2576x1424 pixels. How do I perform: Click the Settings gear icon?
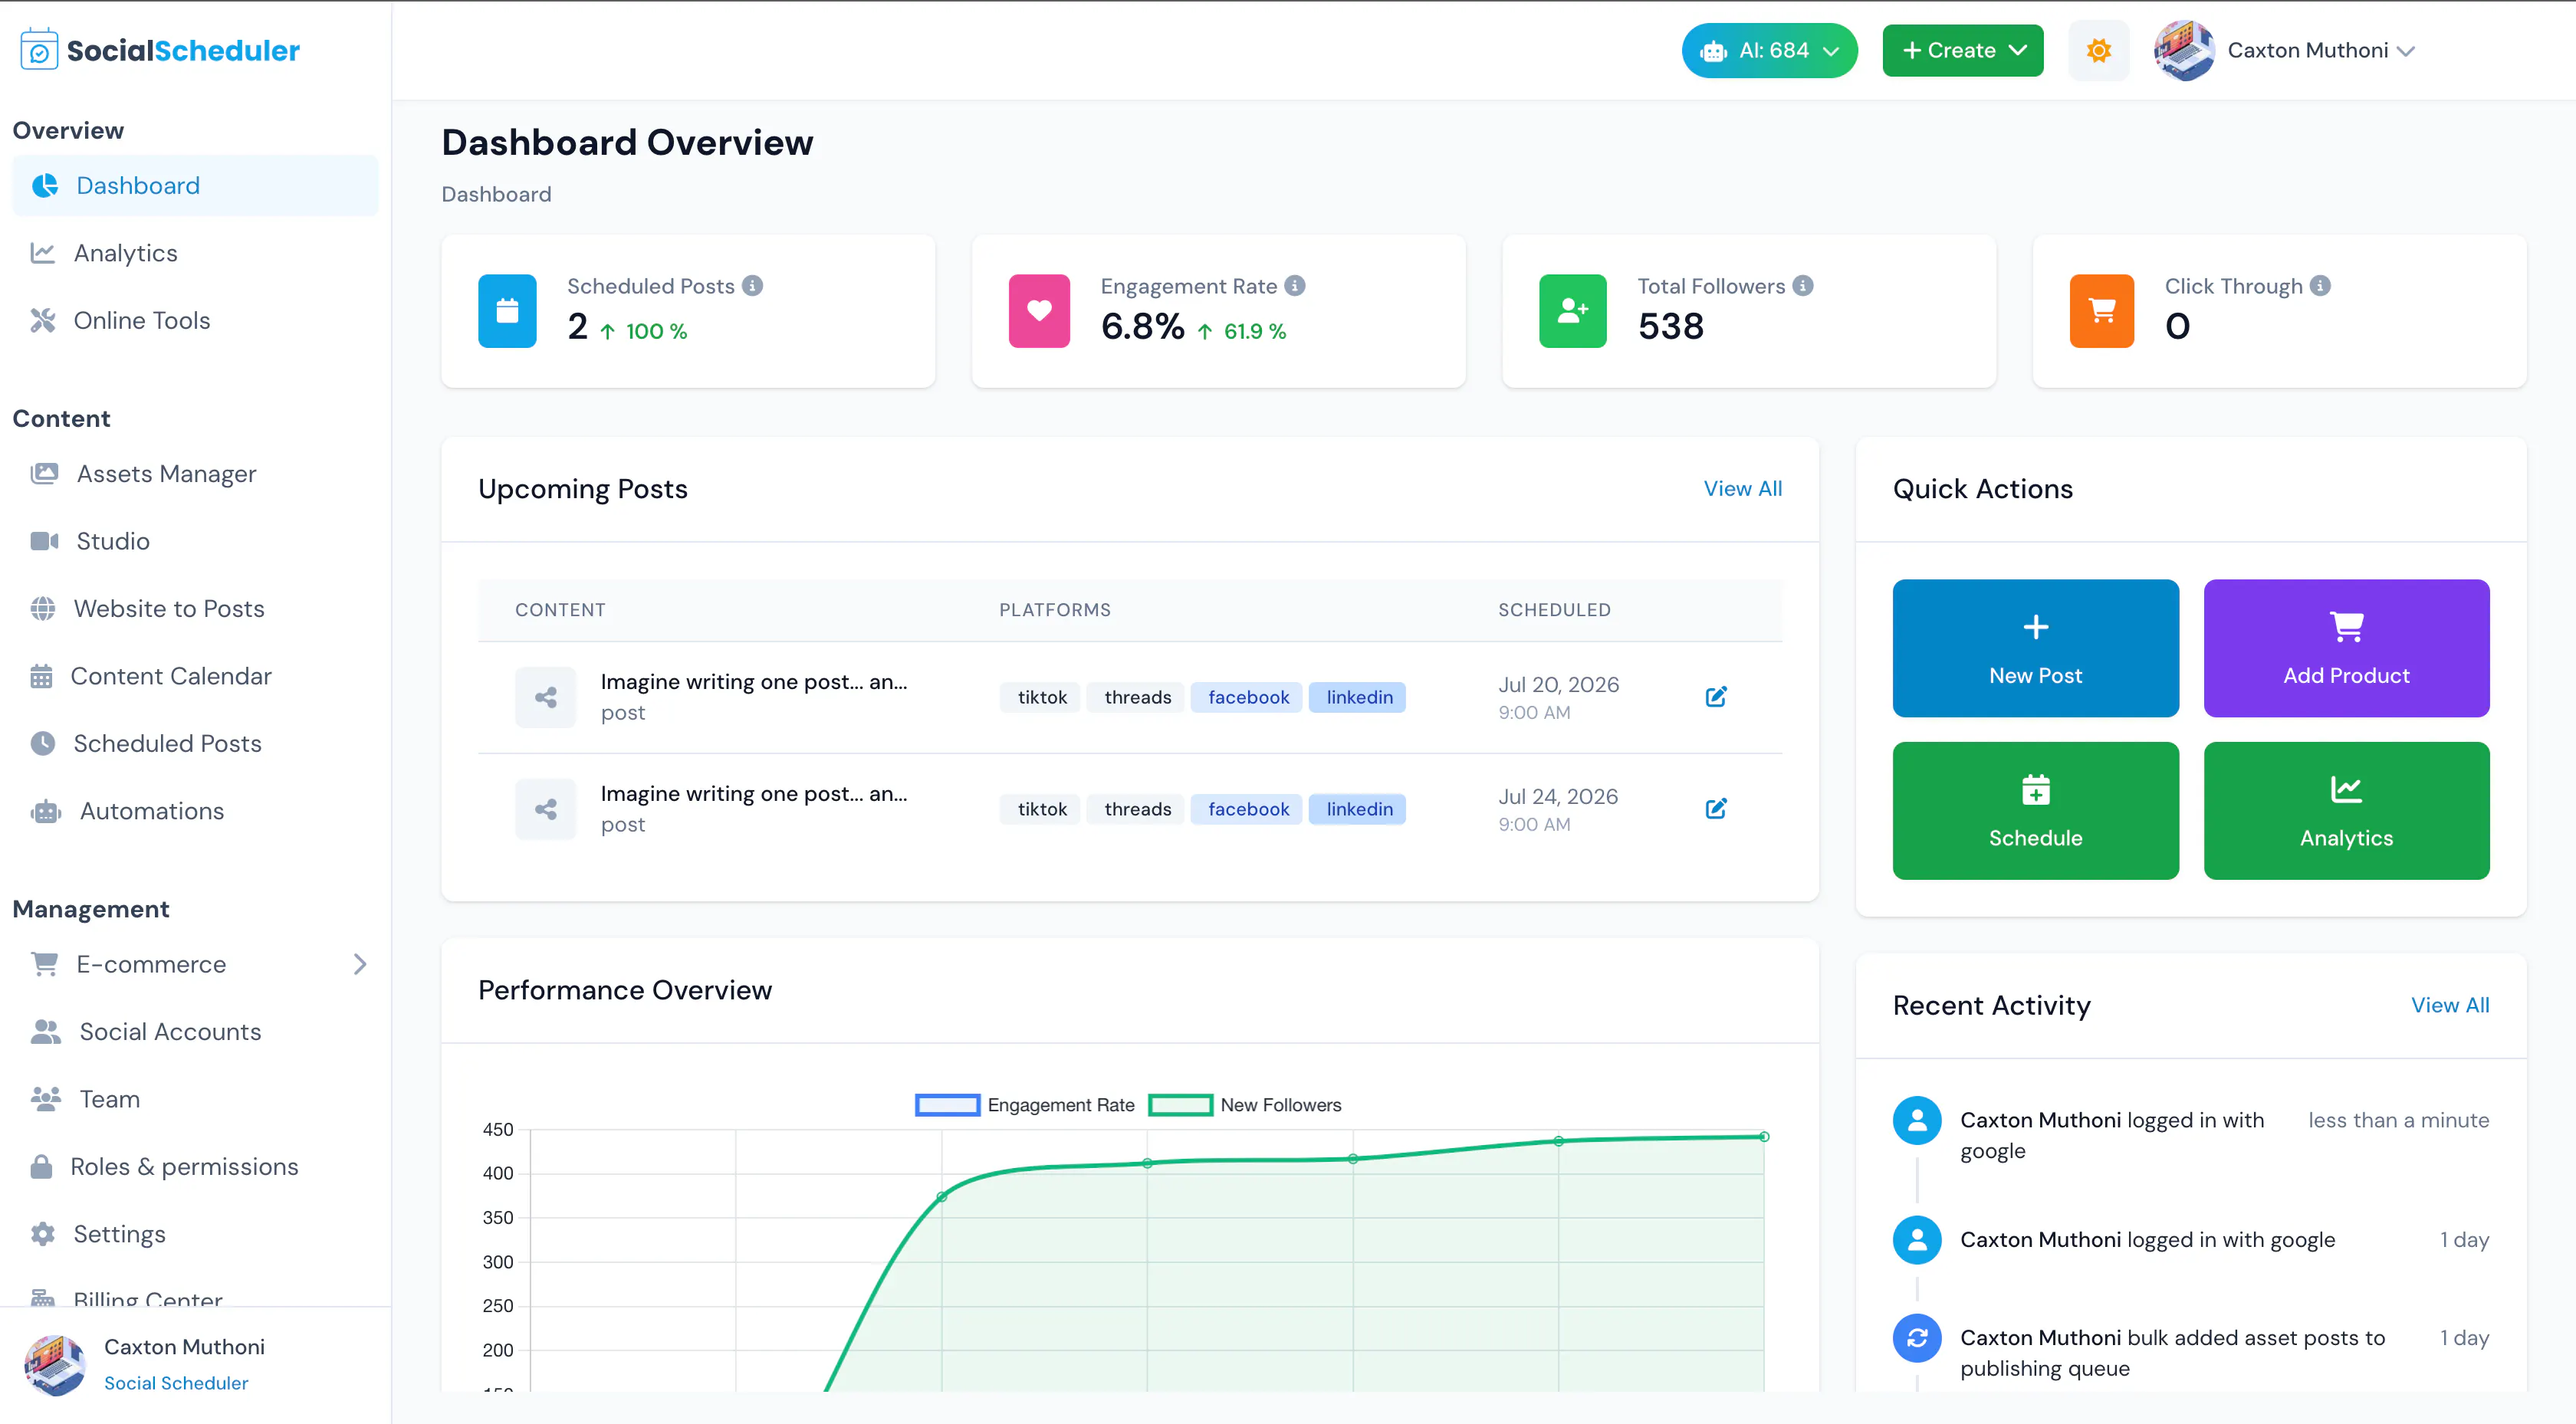coord(42,1234)
